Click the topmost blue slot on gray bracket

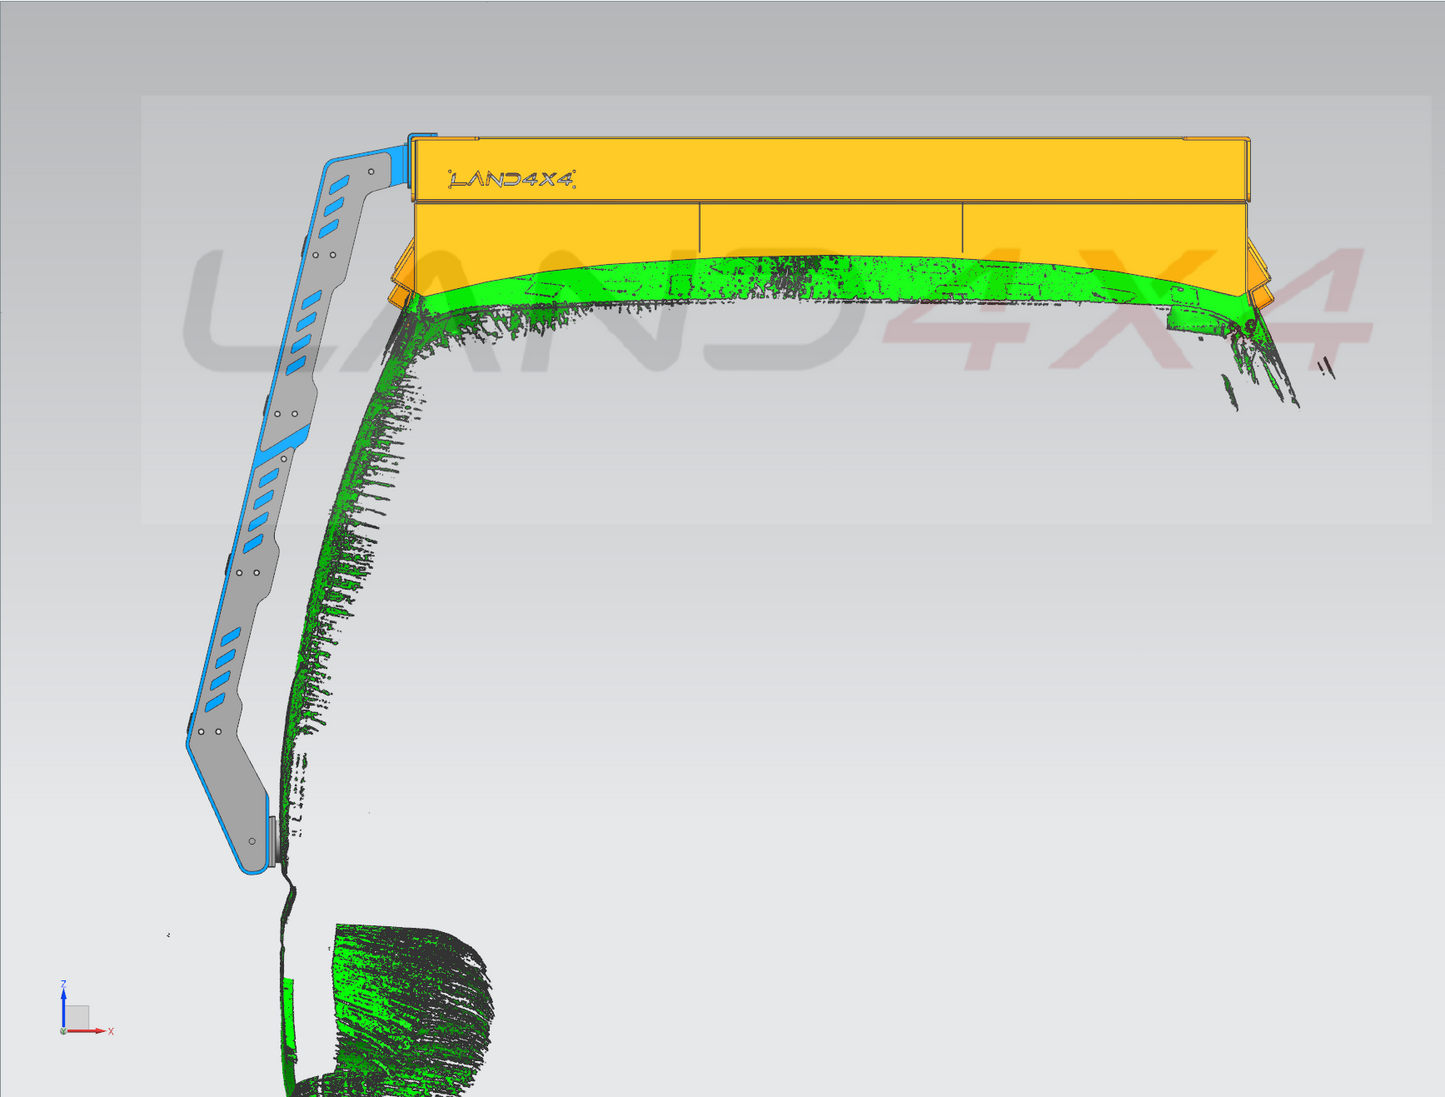click(x=339, y=185)
